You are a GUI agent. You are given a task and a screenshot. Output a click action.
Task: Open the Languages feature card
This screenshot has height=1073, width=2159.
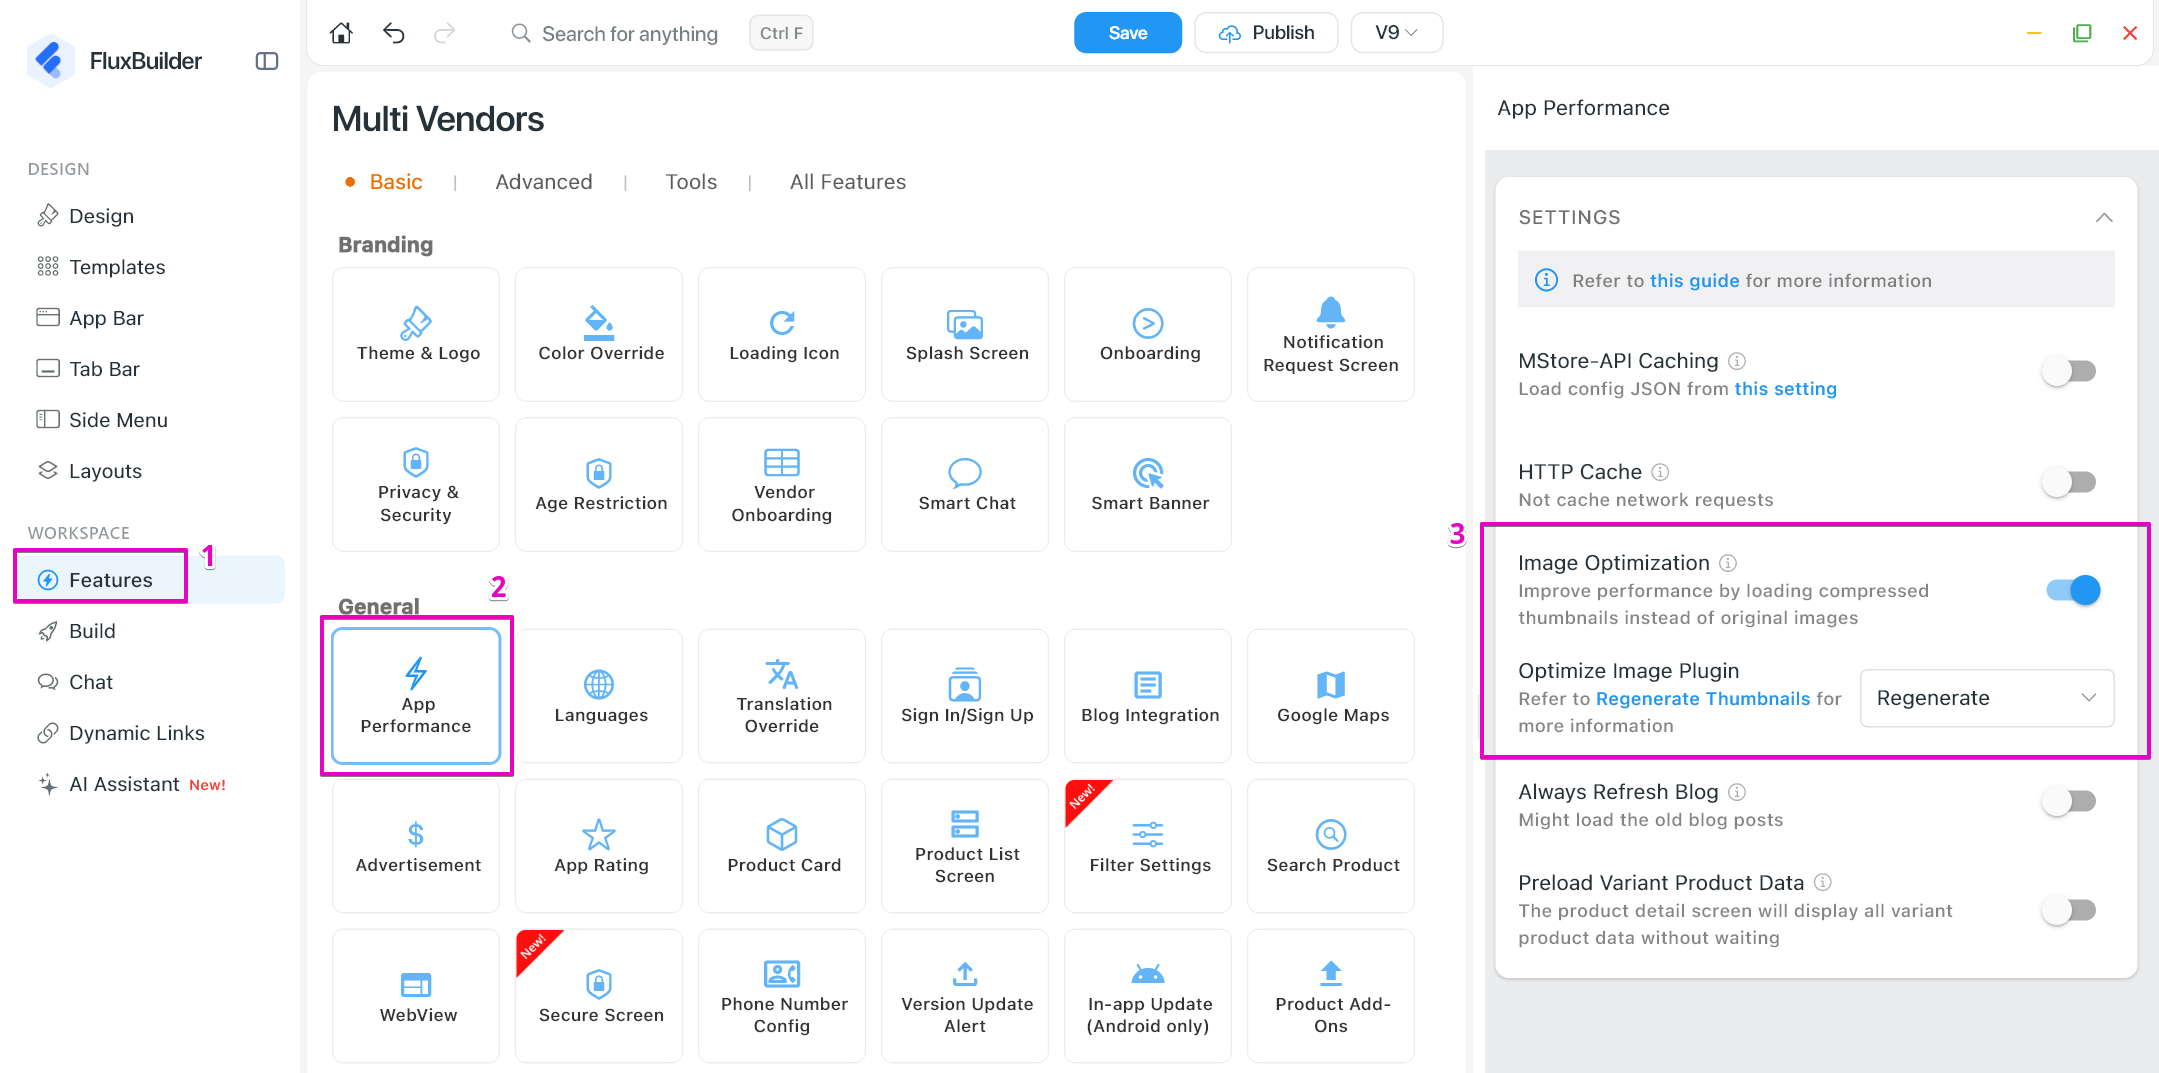(599, 696)
